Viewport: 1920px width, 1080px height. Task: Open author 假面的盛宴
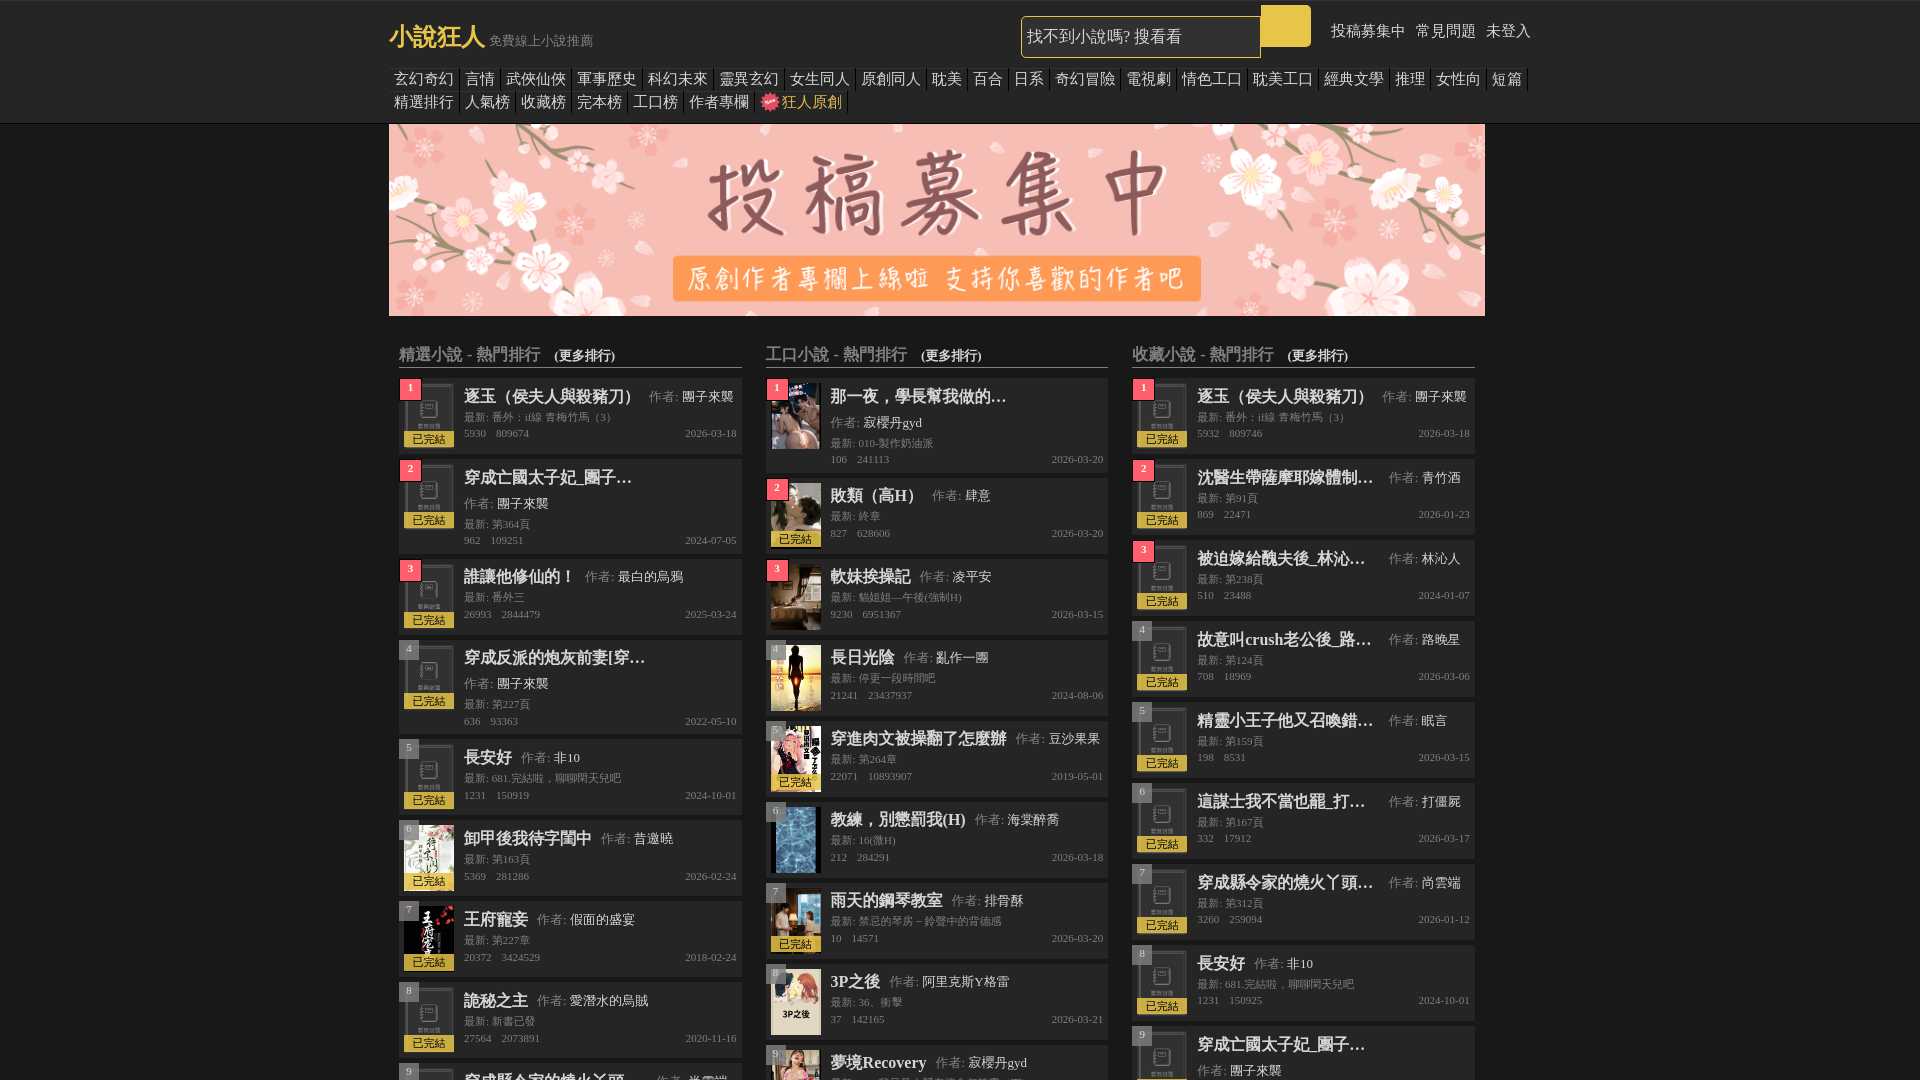coord(602,920)
